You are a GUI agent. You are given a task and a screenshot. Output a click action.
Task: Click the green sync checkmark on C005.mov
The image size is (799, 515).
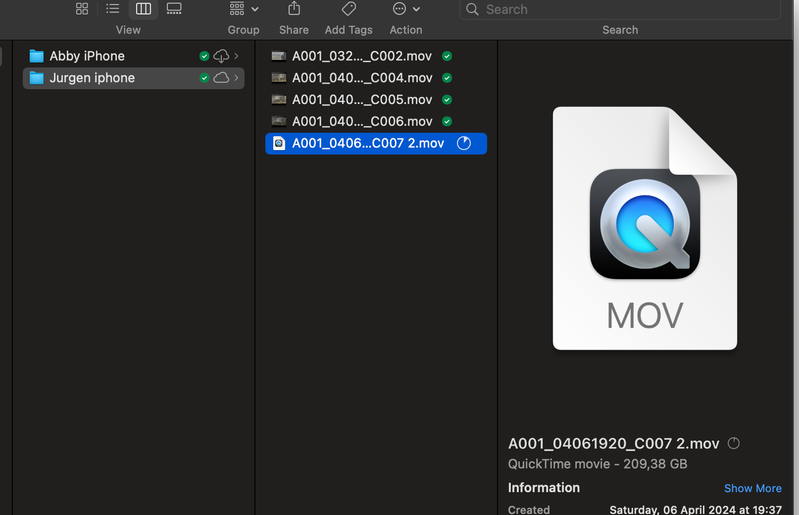click(447, 100)
